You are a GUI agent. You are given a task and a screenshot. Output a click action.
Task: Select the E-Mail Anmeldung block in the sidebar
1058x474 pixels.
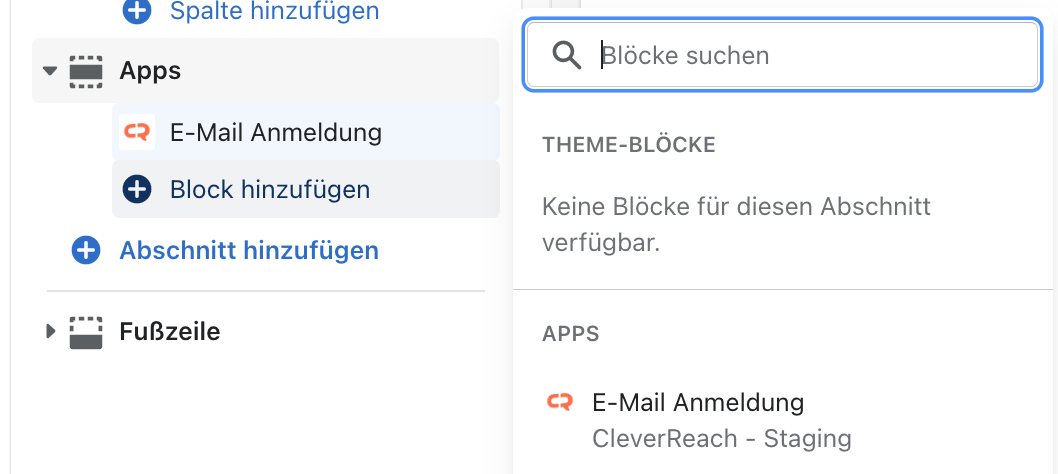tap(306, 132)
